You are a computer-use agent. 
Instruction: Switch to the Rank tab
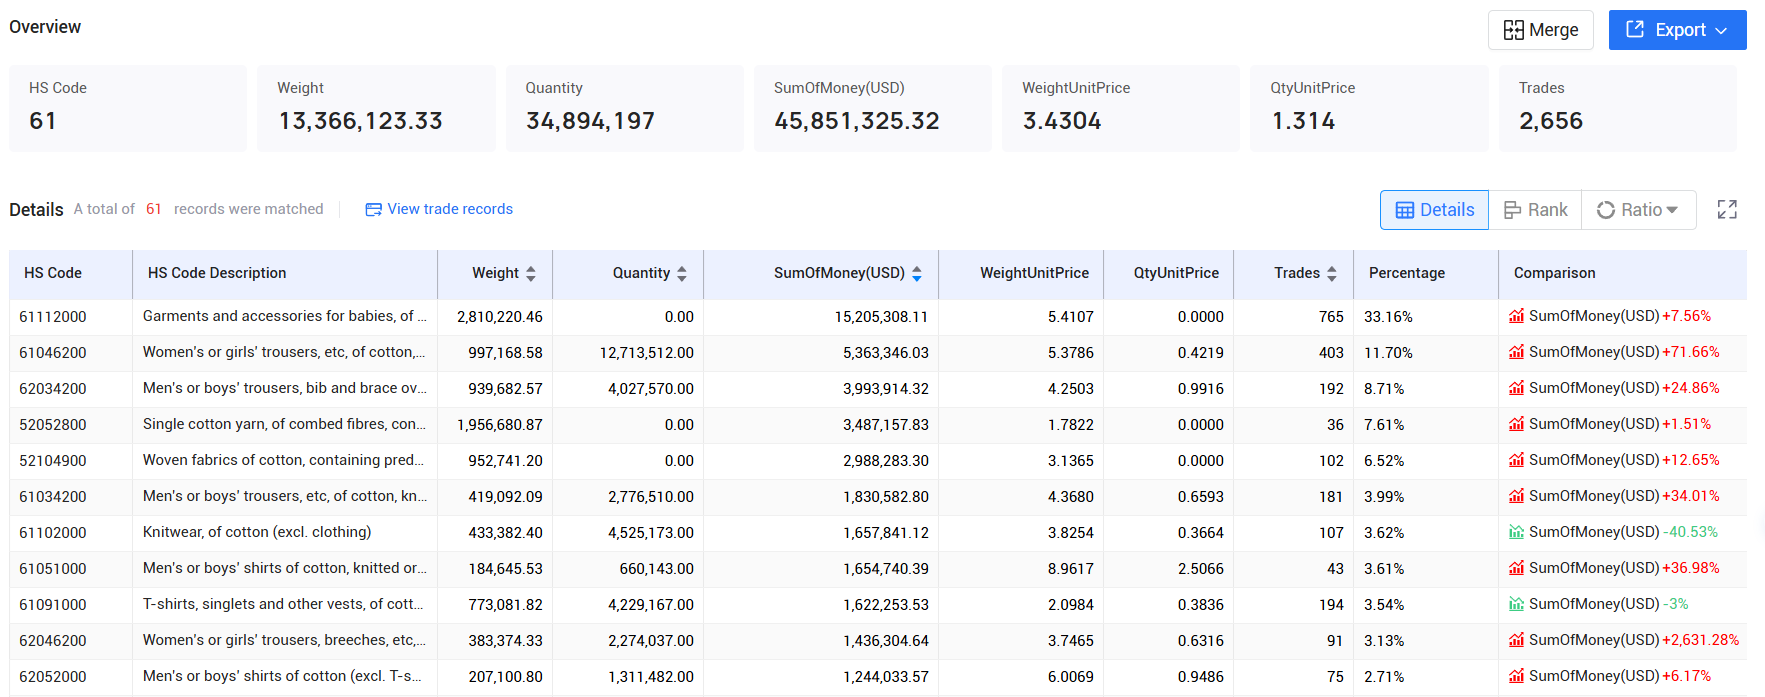[x=1535, y=210]
